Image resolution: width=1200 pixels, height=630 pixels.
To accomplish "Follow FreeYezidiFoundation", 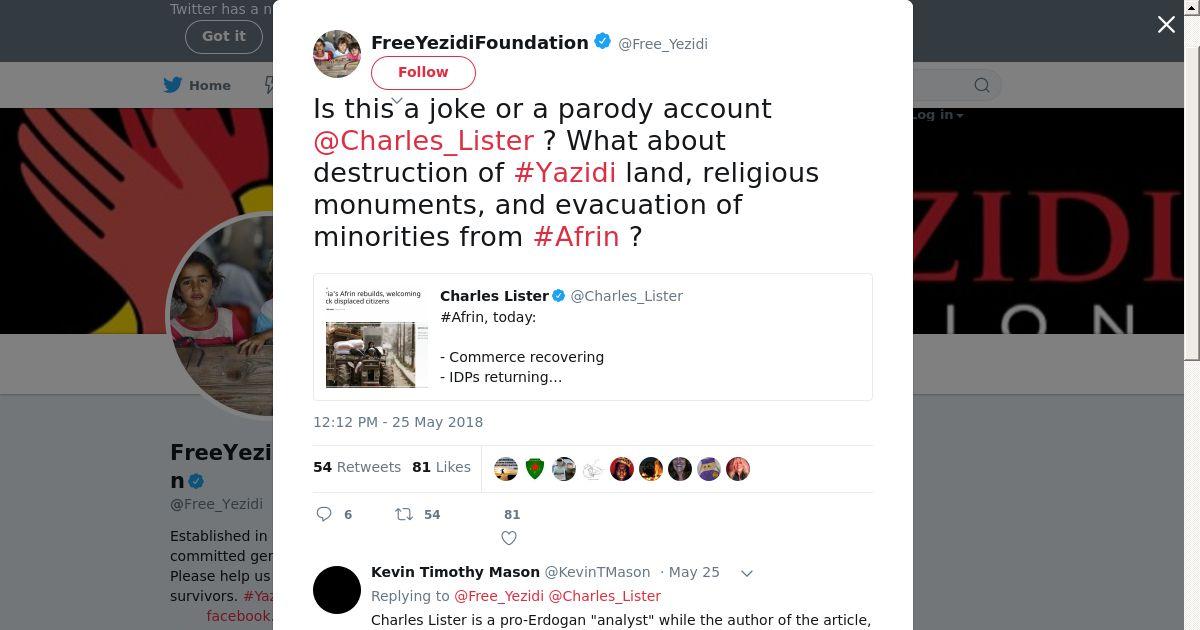I will [423, 72].
